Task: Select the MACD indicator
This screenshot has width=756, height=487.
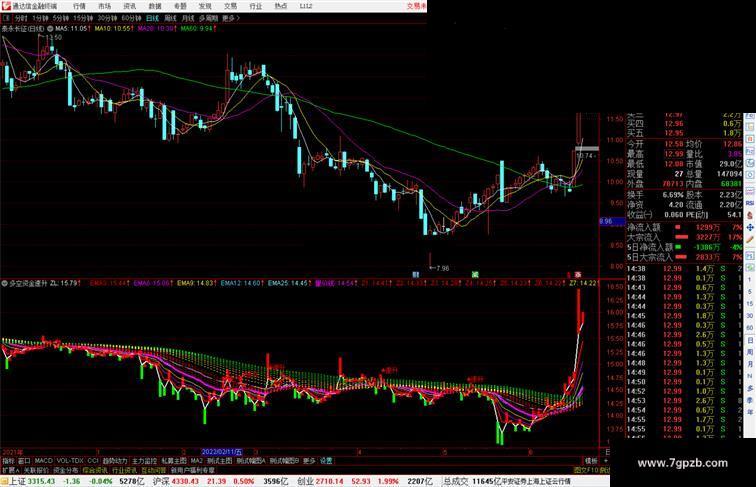Action: (43, 461)
